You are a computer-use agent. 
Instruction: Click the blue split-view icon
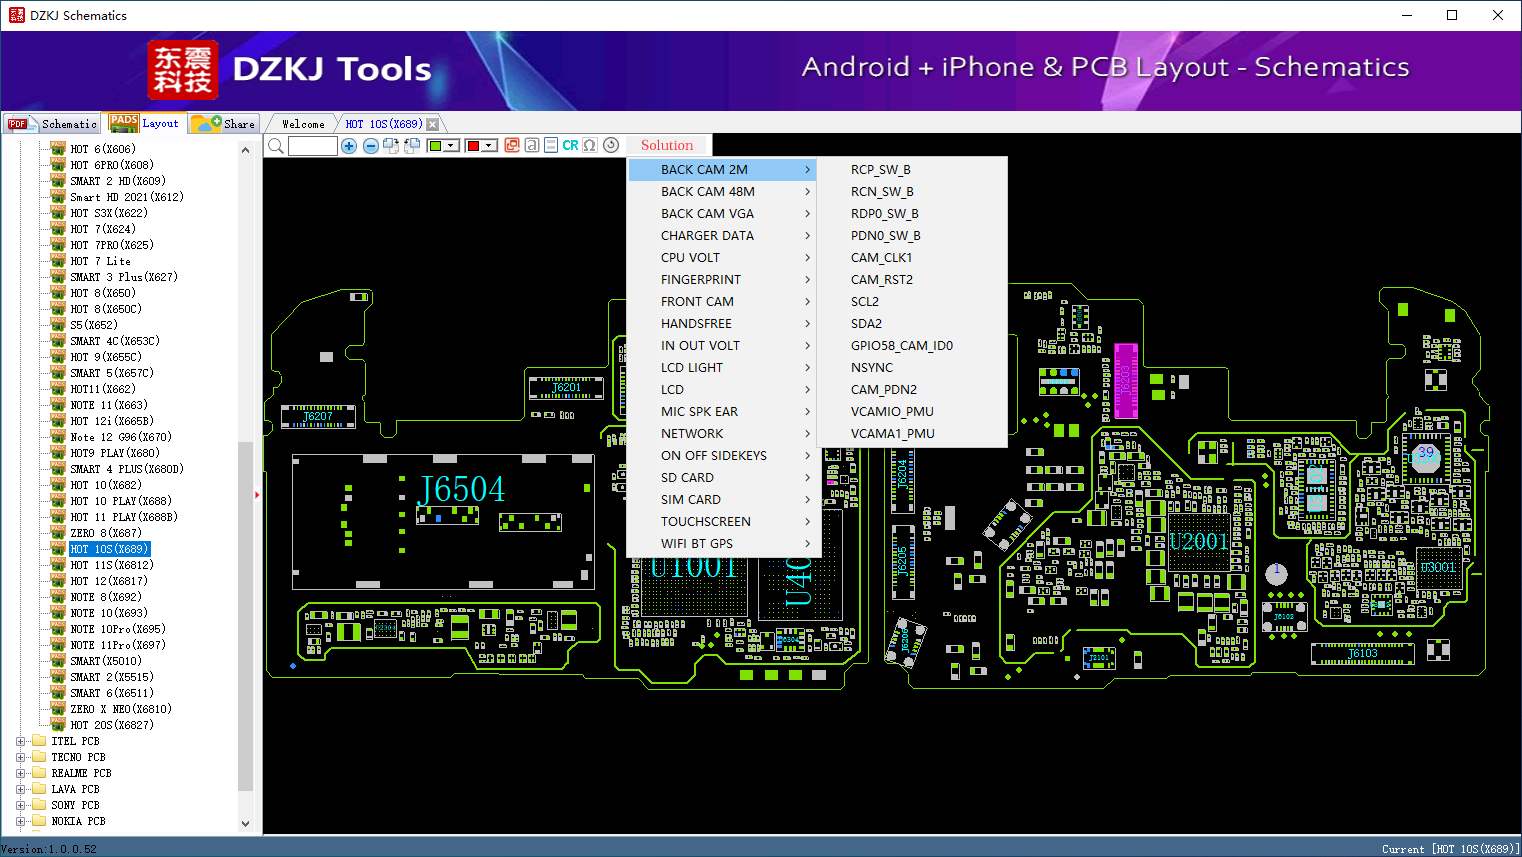point(551,145)
